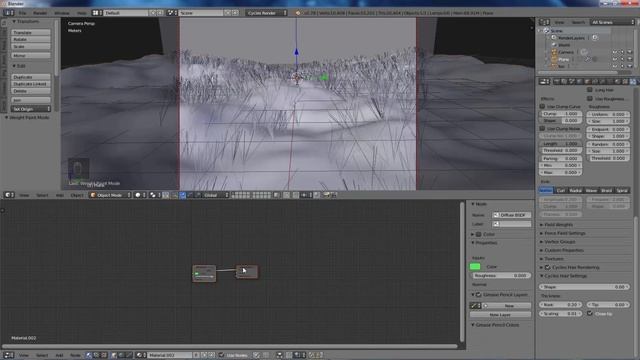Click the viewport shading sphere icon

[x=139, y=195]
